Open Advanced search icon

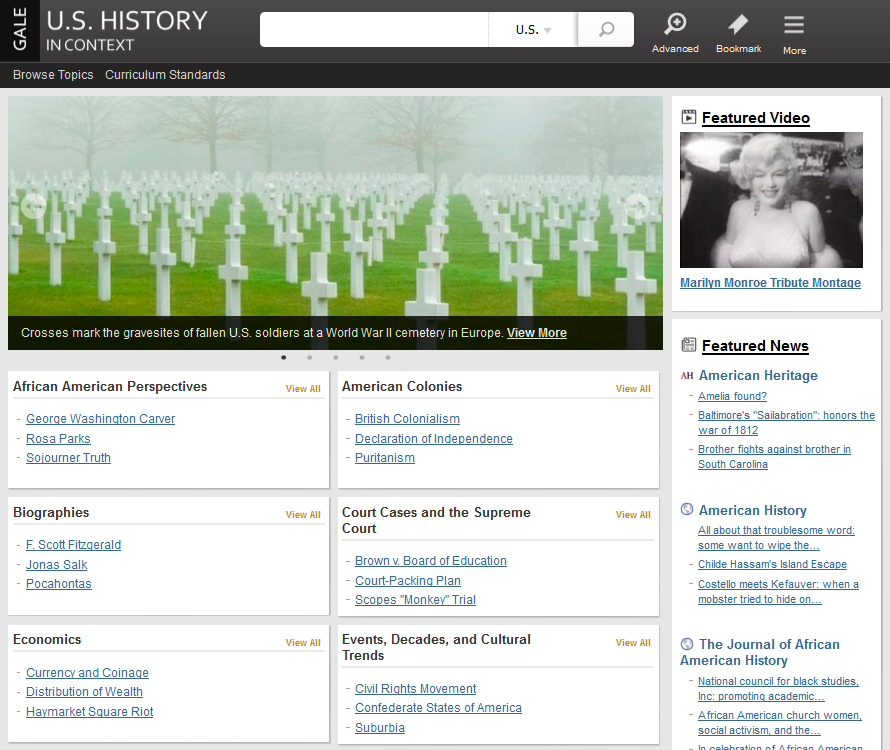[675, 25]
